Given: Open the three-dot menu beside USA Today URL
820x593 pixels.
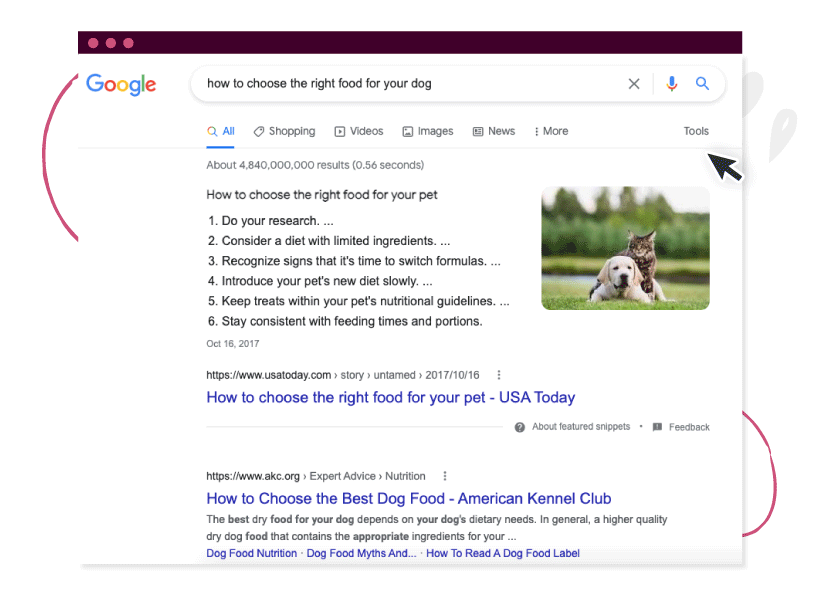Looking at the screenshot, I should 499,376.
